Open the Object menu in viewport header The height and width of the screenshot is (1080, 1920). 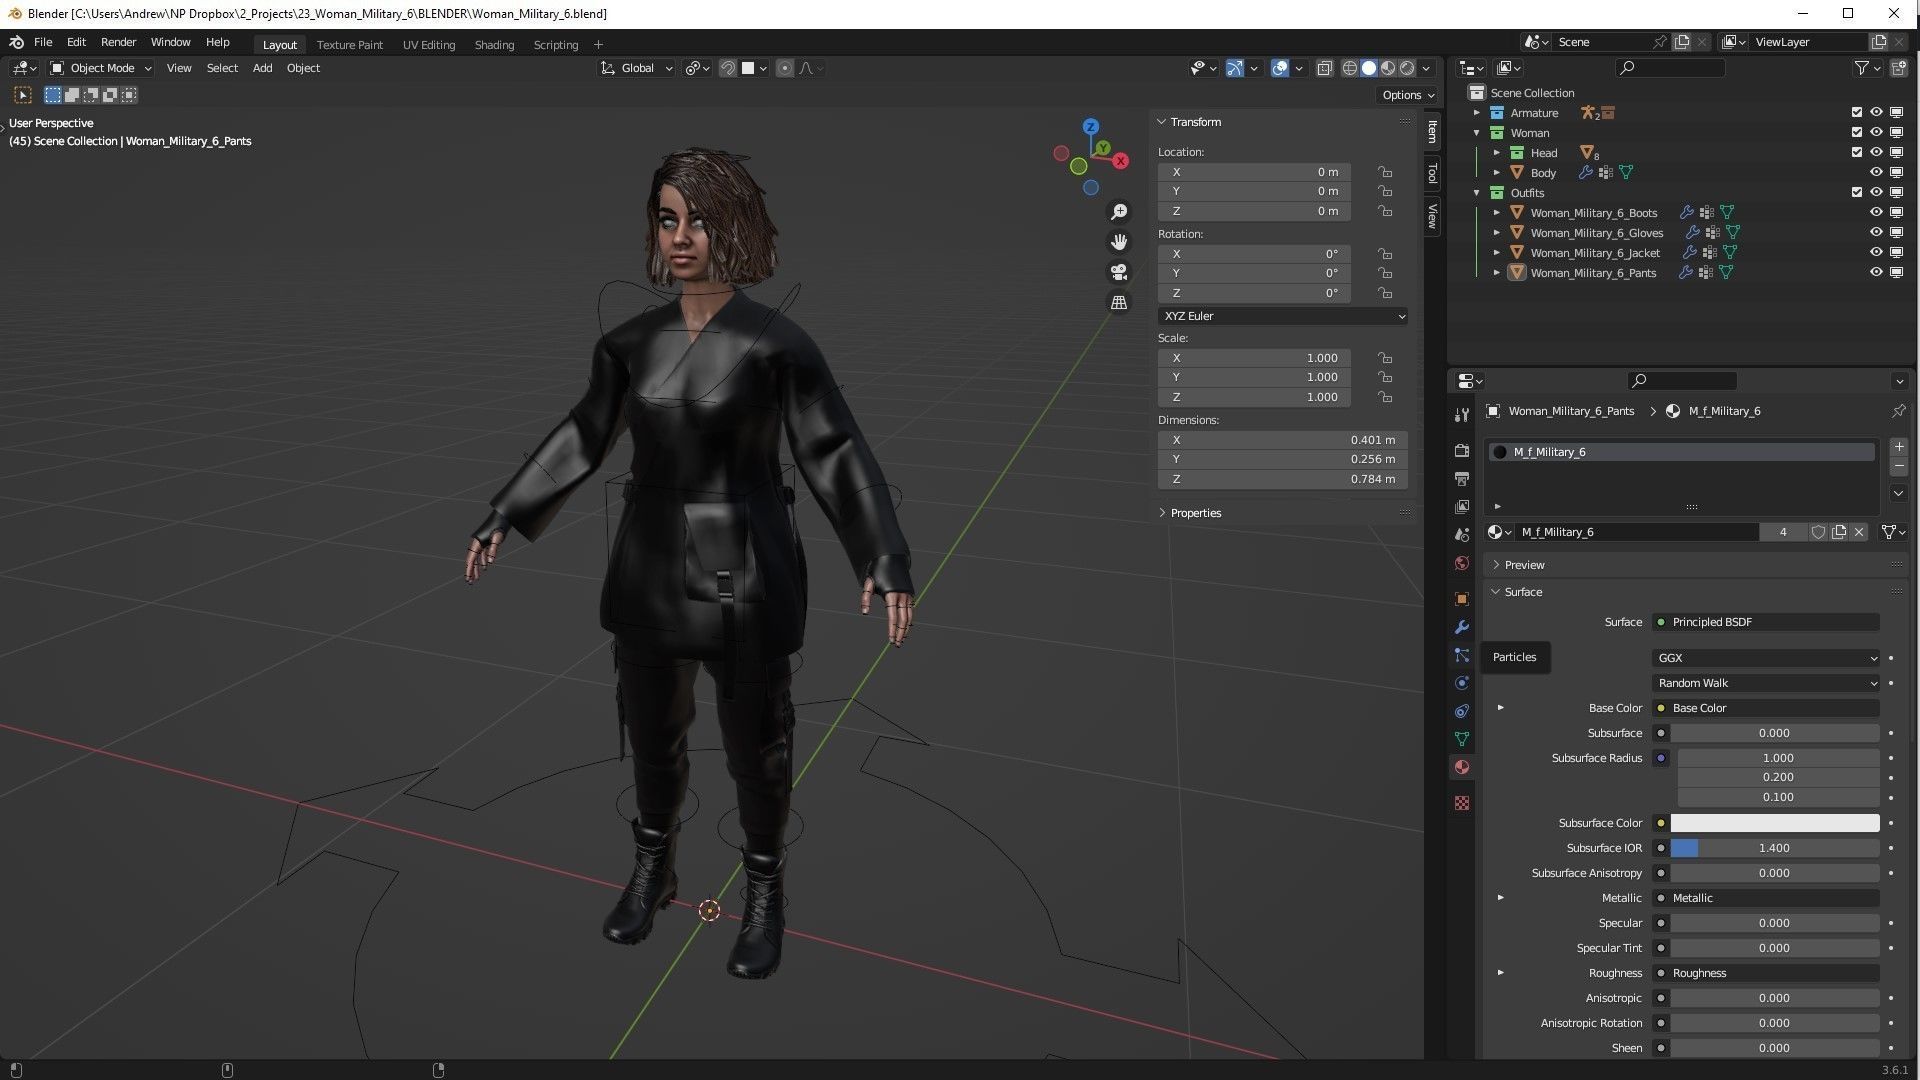303,68
